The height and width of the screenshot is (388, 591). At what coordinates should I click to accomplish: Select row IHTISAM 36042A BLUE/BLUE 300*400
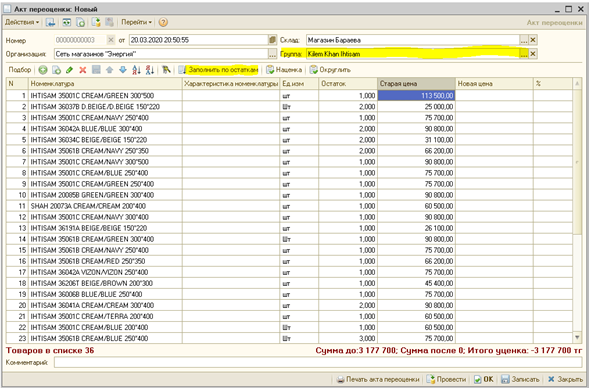[289, 129]
